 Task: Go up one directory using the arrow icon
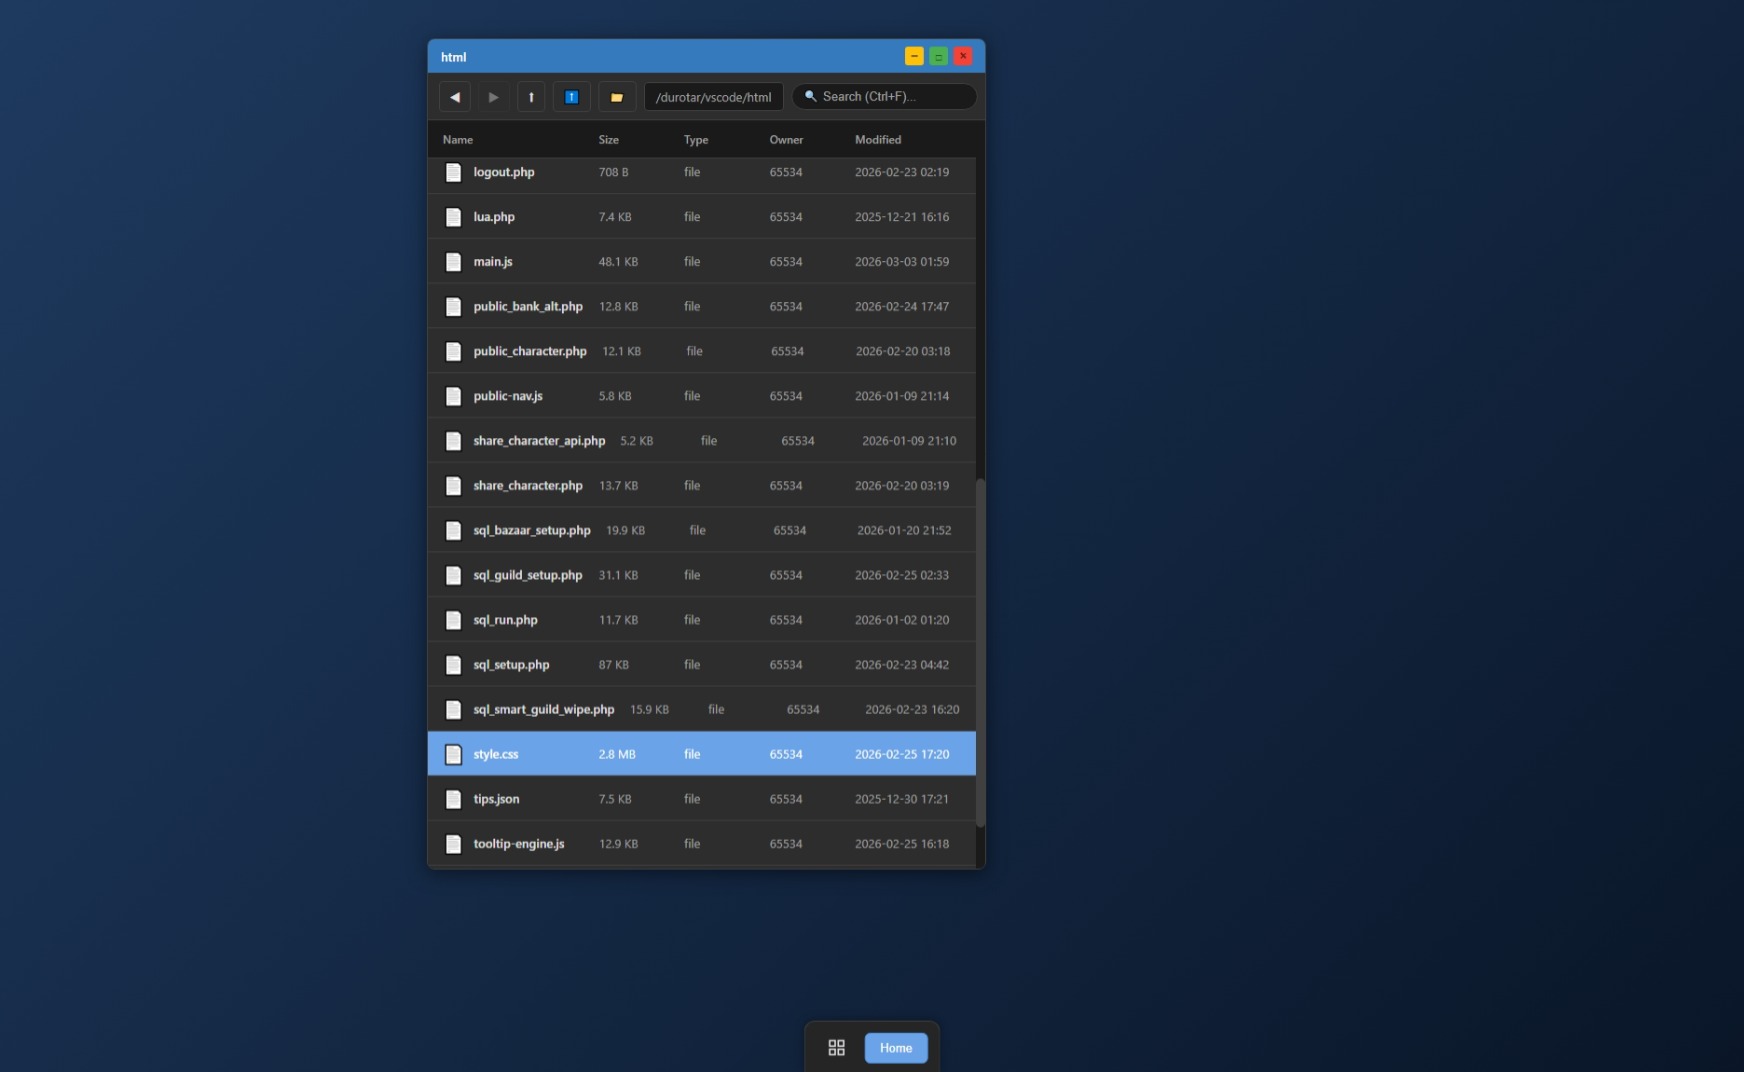[x=531, y=96]
